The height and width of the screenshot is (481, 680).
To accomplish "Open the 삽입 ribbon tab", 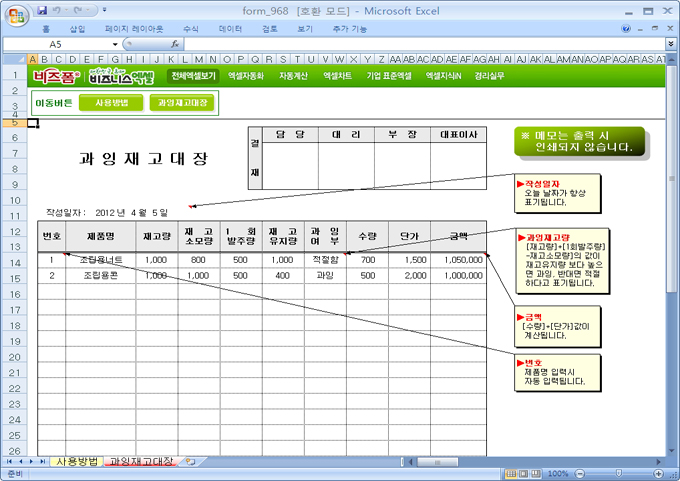I will 78,29.
